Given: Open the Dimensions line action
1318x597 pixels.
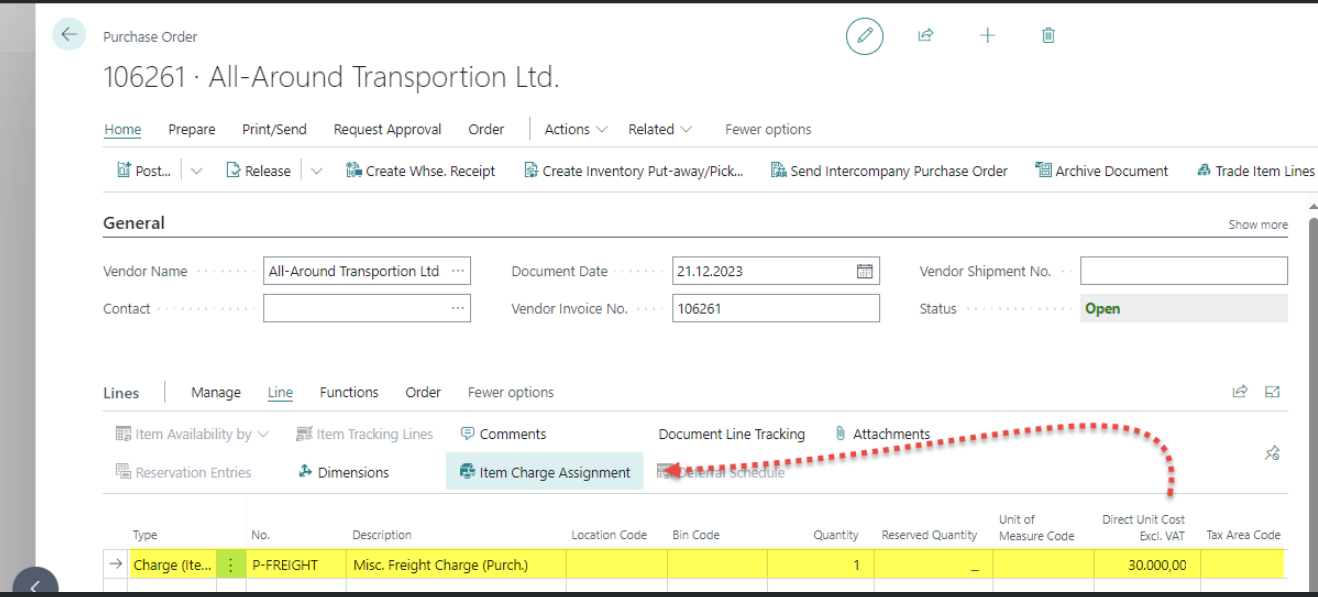Looking at the screenshot, I should pyautogui.click(x=343, y=472).
